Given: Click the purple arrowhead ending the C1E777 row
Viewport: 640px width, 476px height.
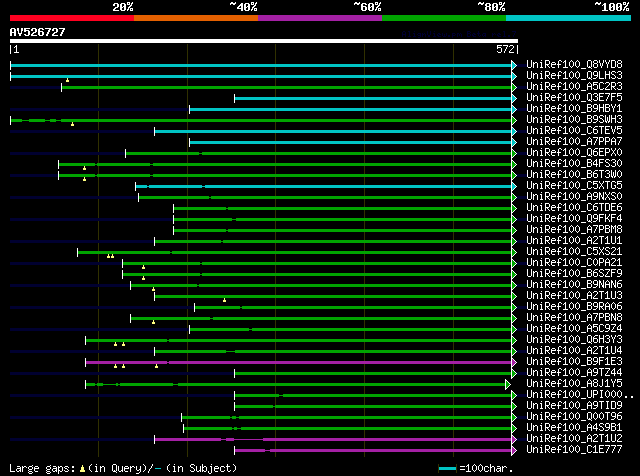Looking at the screenshot, I should (514, 450).
